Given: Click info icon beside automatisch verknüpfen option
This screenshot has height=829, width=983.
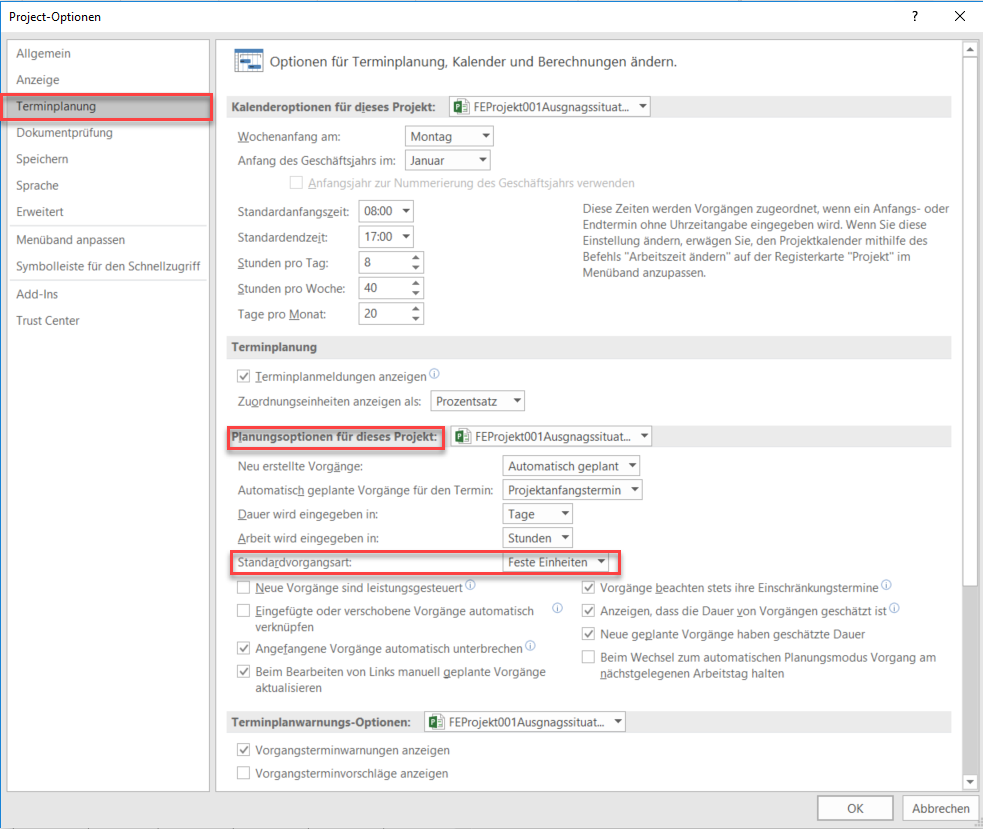Looking at the screenshot, I should tap(557, 608).
